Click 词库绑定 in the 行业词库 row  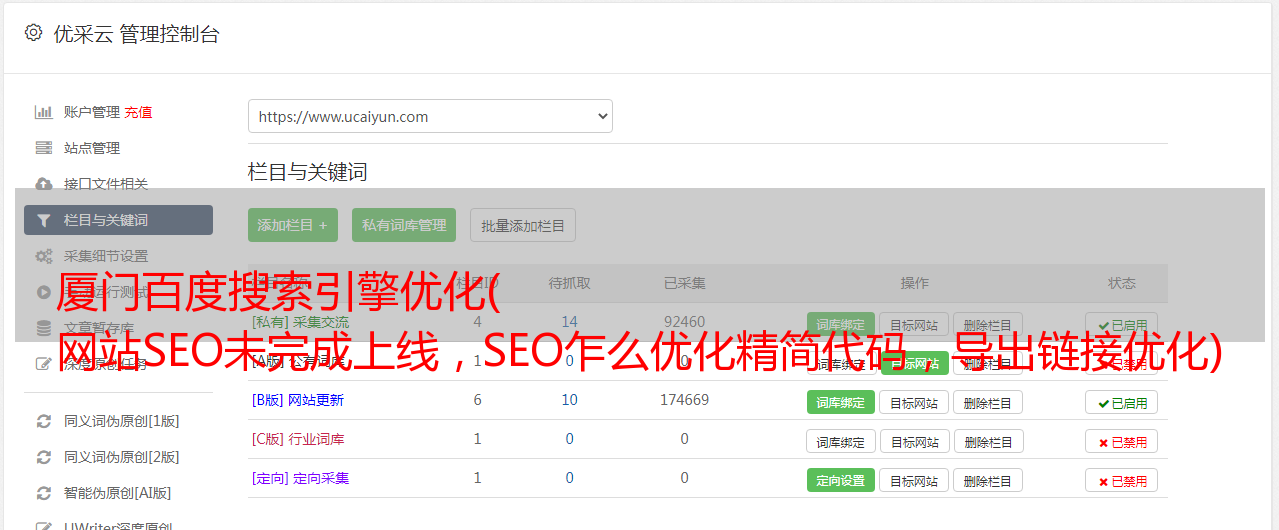click(x=841, y=441)
